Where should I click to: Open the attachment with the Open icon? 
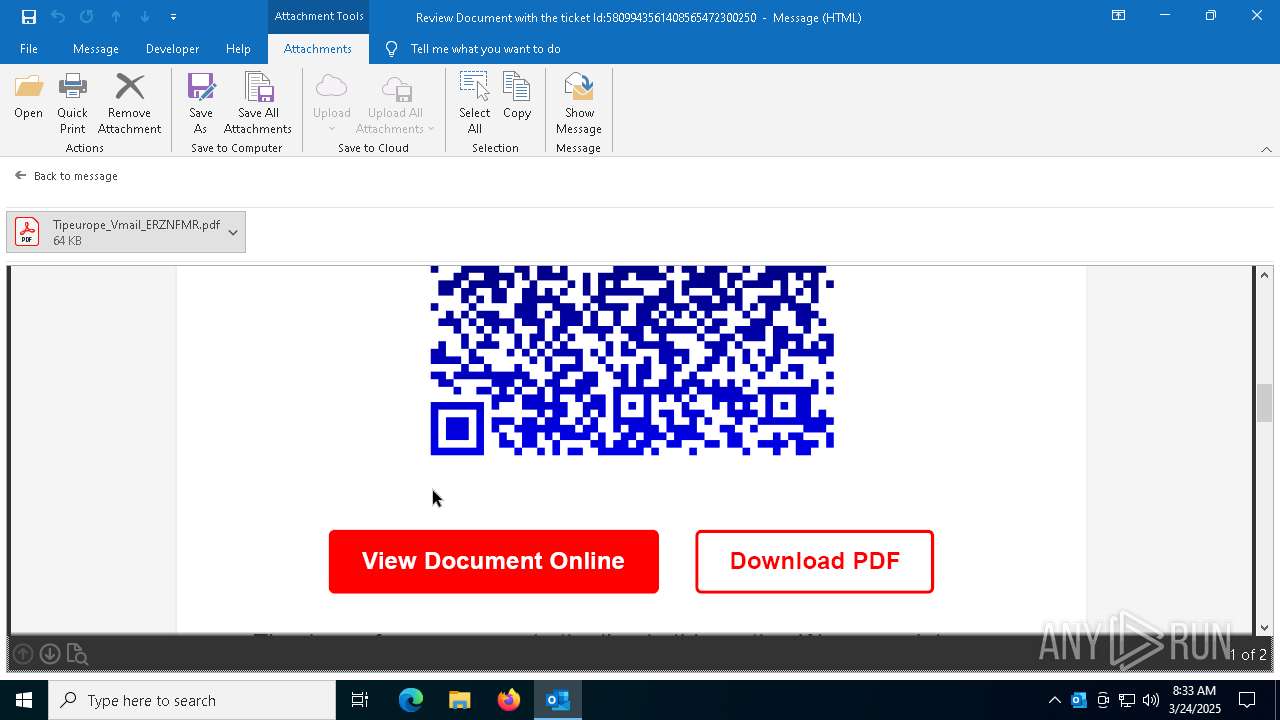(x=28, y=96)
